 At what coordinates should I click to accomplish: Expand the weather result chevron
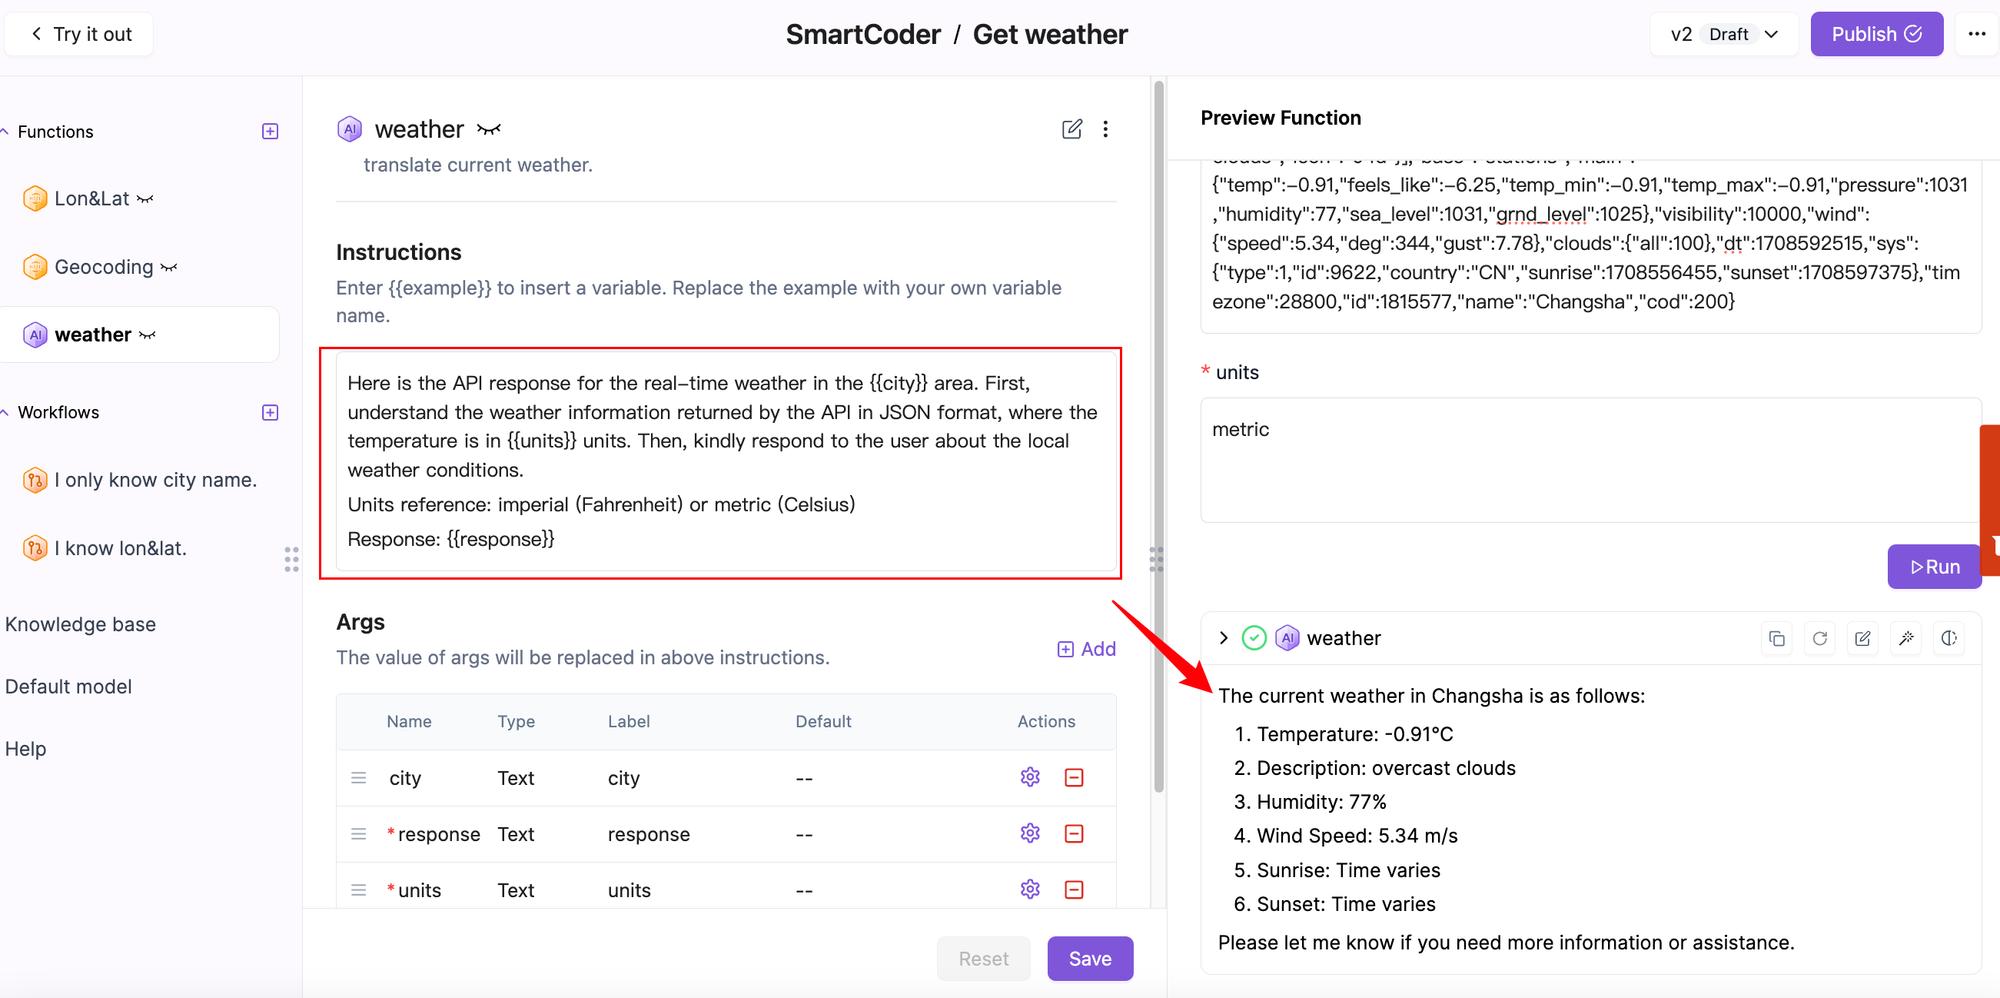[x=1224, y=638]
